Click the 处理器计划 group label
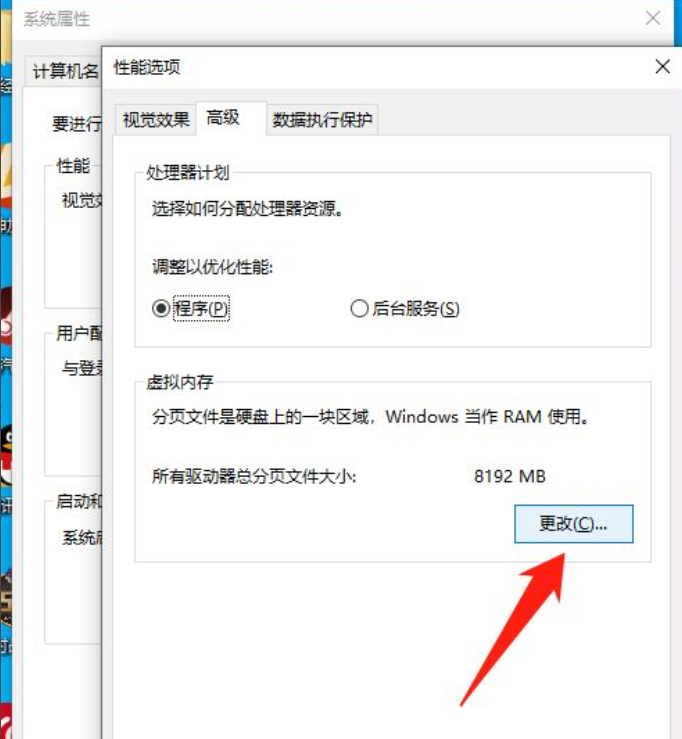Image resolution: width=682 pixels, height=739 pixels. [x=188, y=172]
